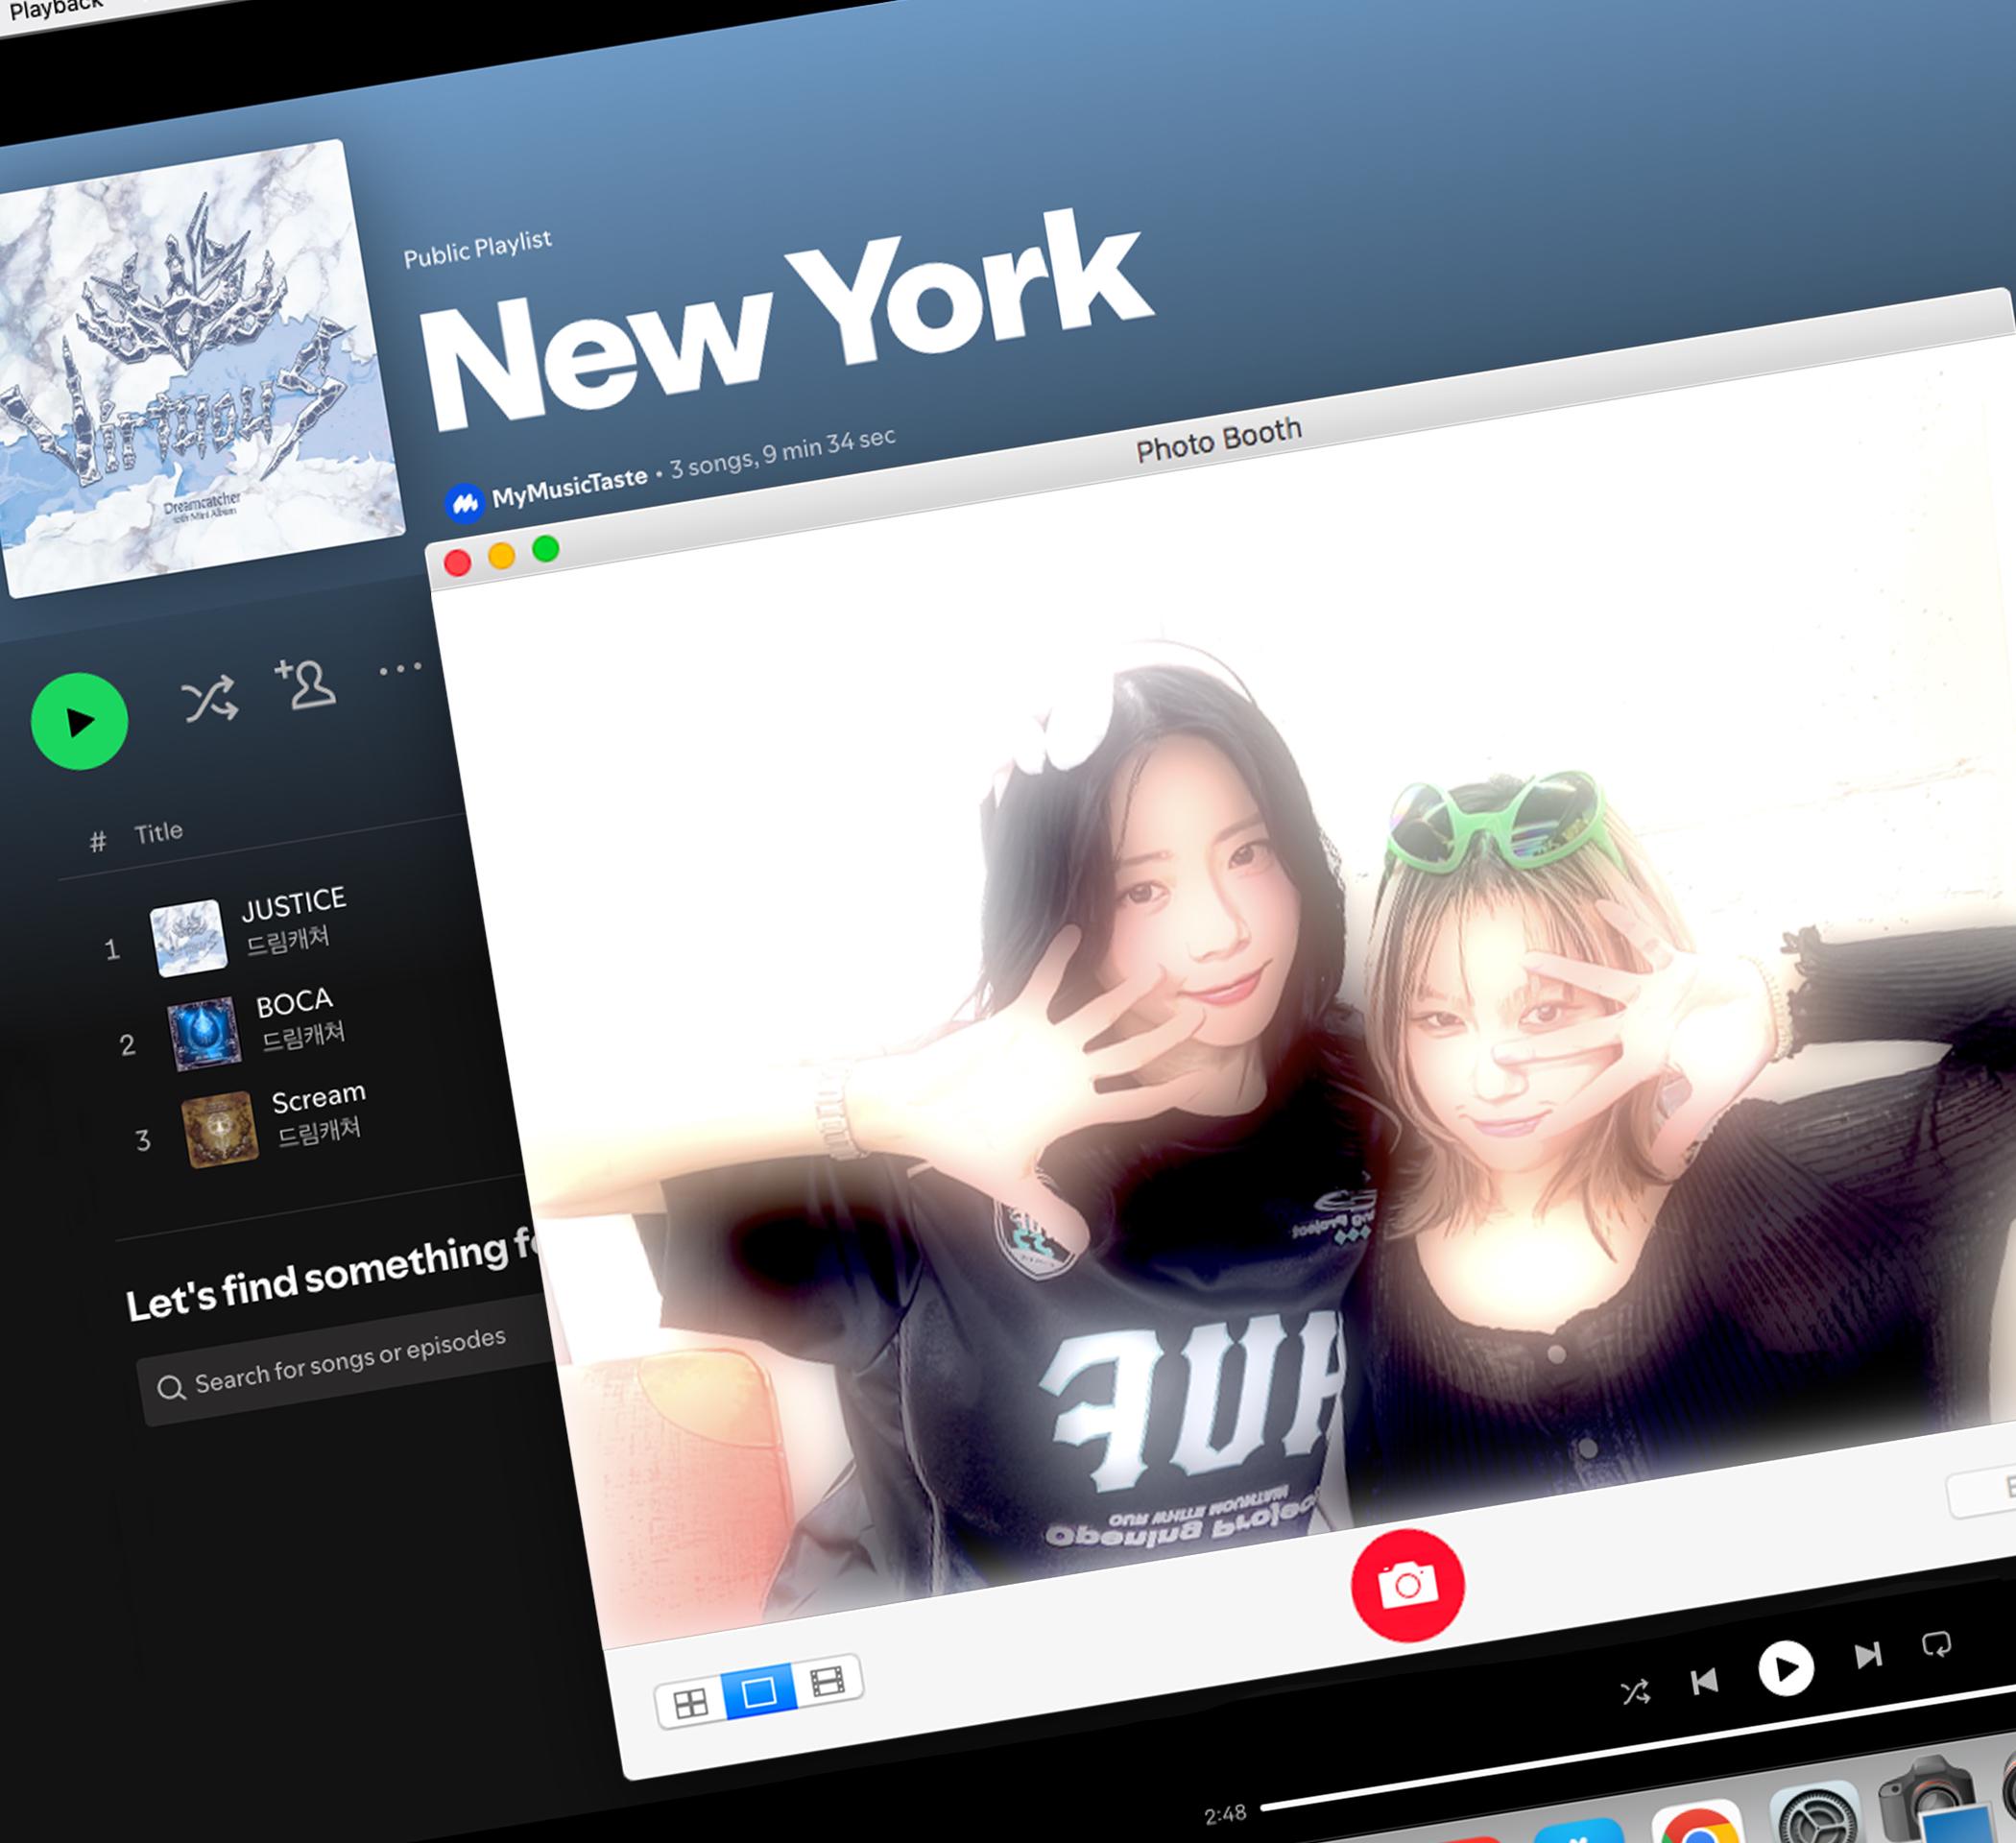This screenshot has width=2016, height=1843.
Task: Select four-up photo mode in Photo Booth
Action: pos(690,1703)
